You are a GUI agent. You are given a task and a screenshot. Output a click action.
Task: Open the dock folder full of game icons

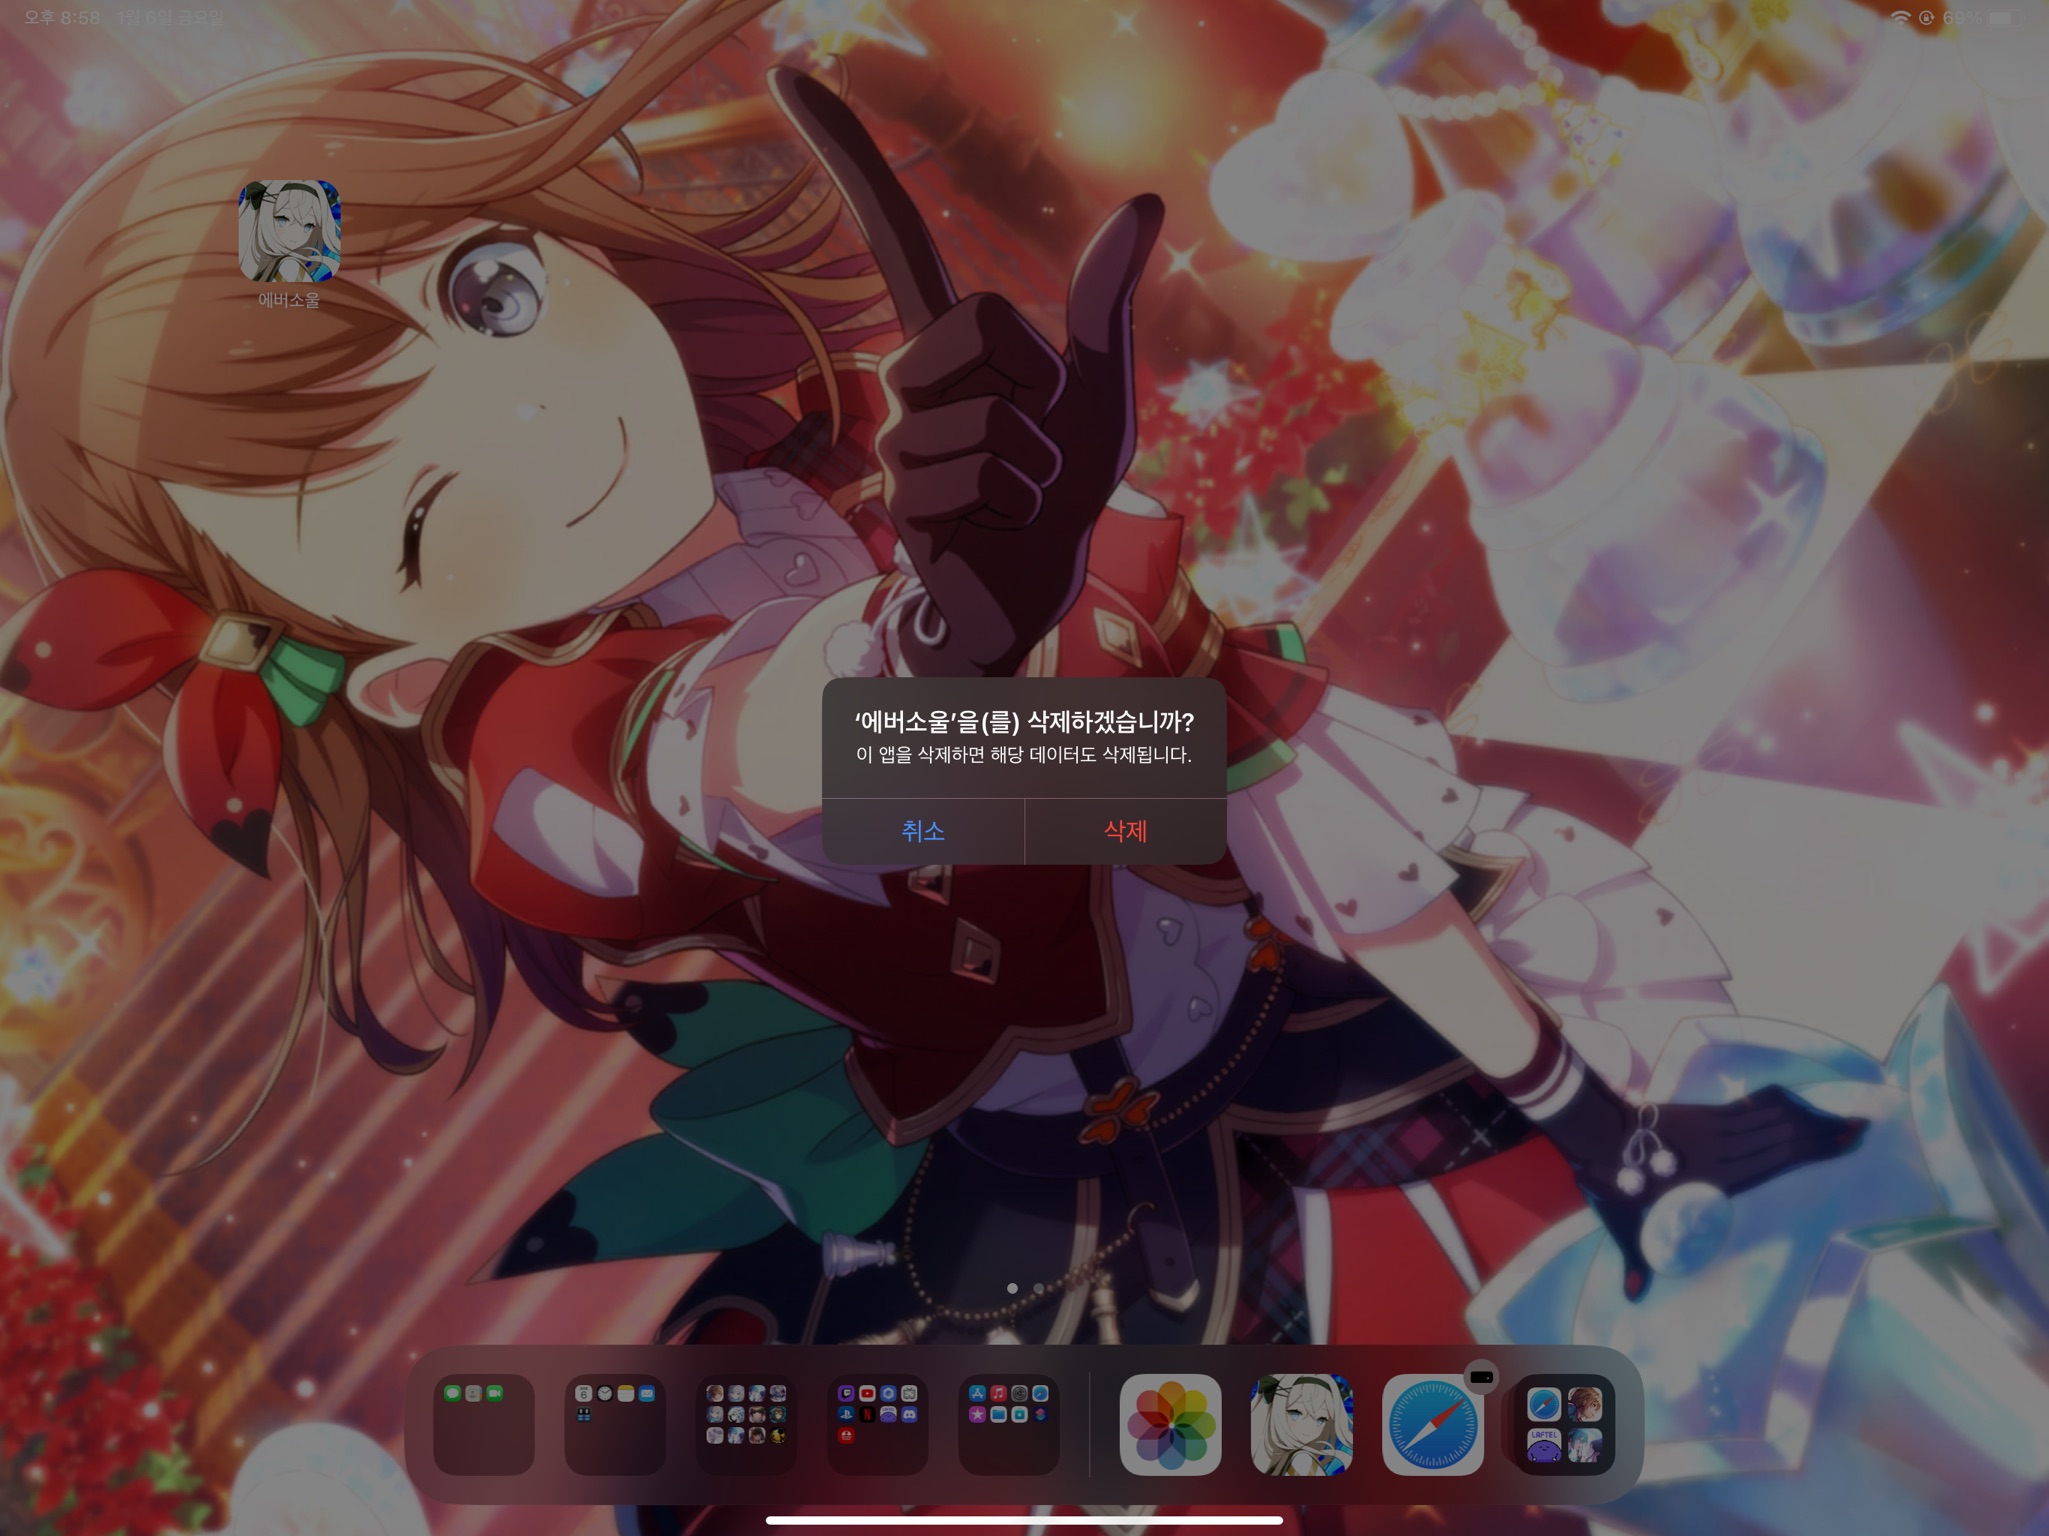(746, 1424)
